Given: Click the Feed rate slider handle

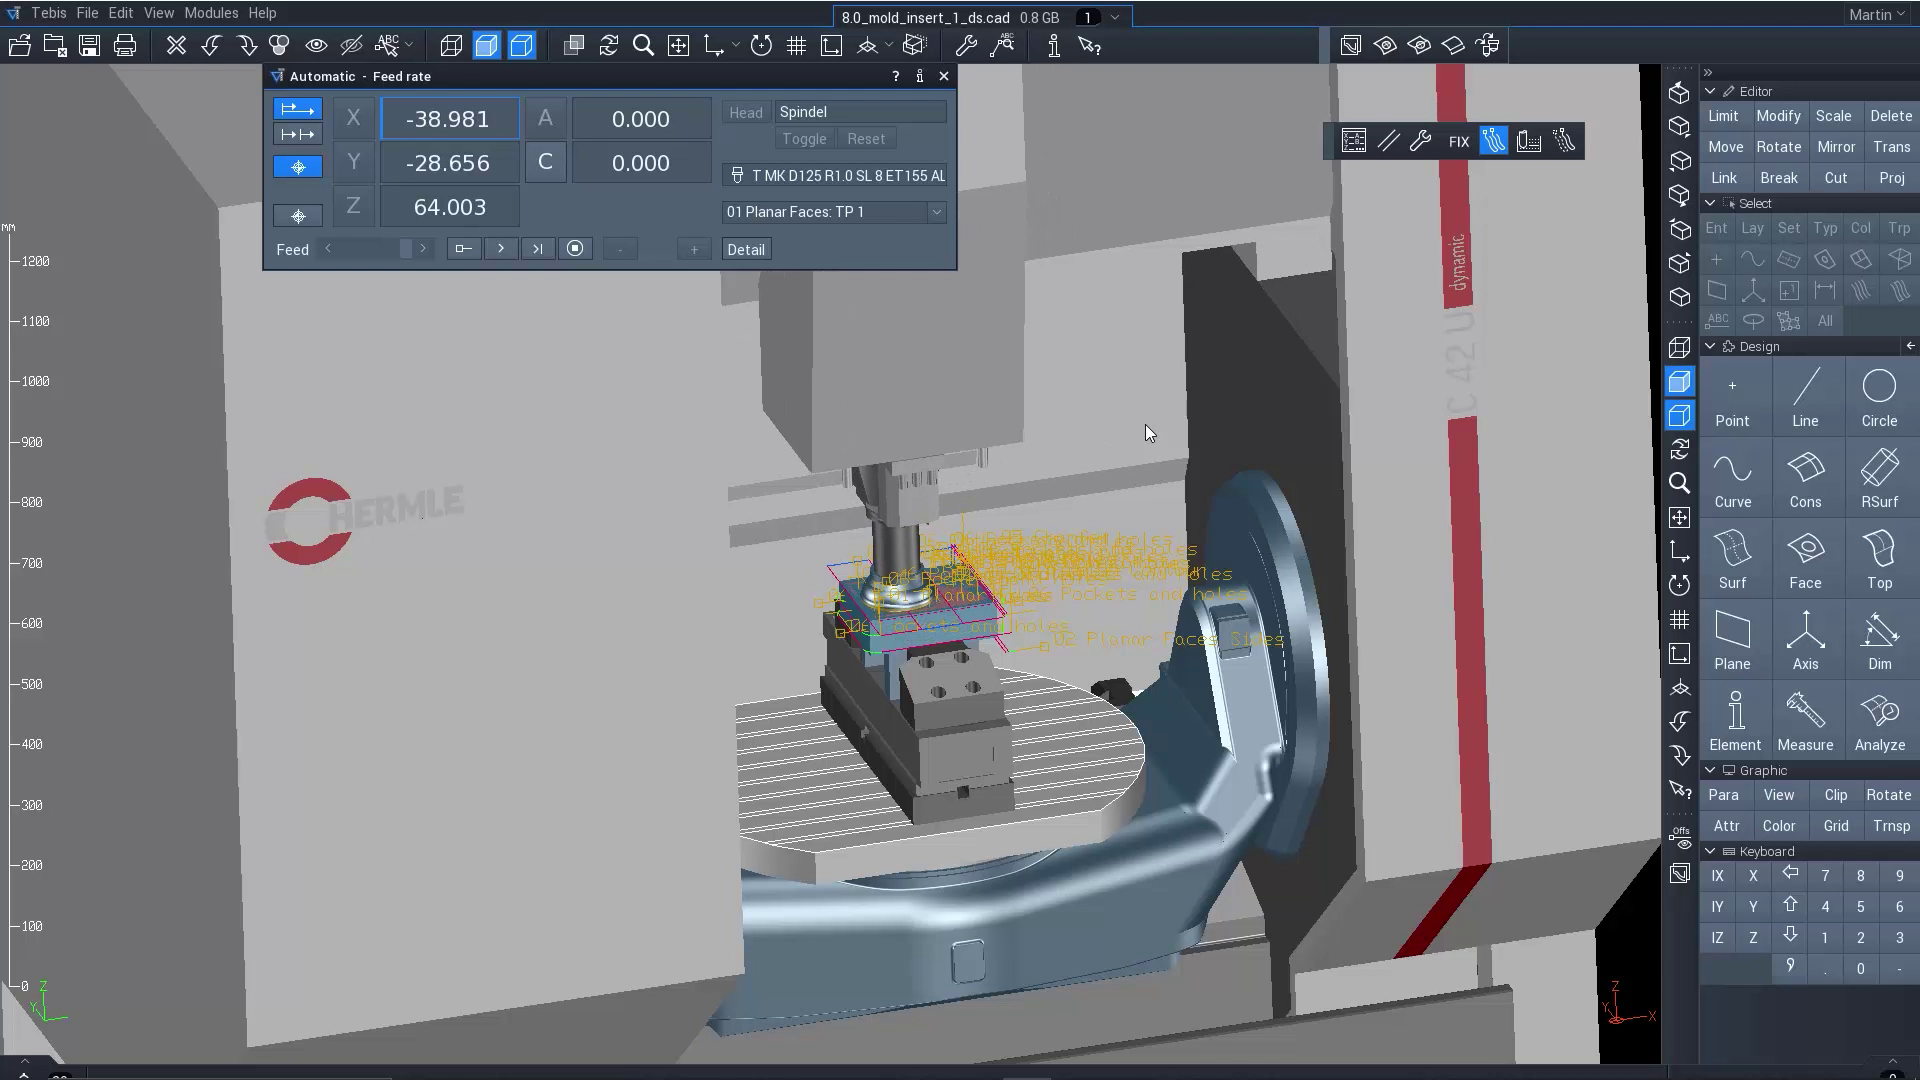Looking at the screenshot, I should coord(405,249).
